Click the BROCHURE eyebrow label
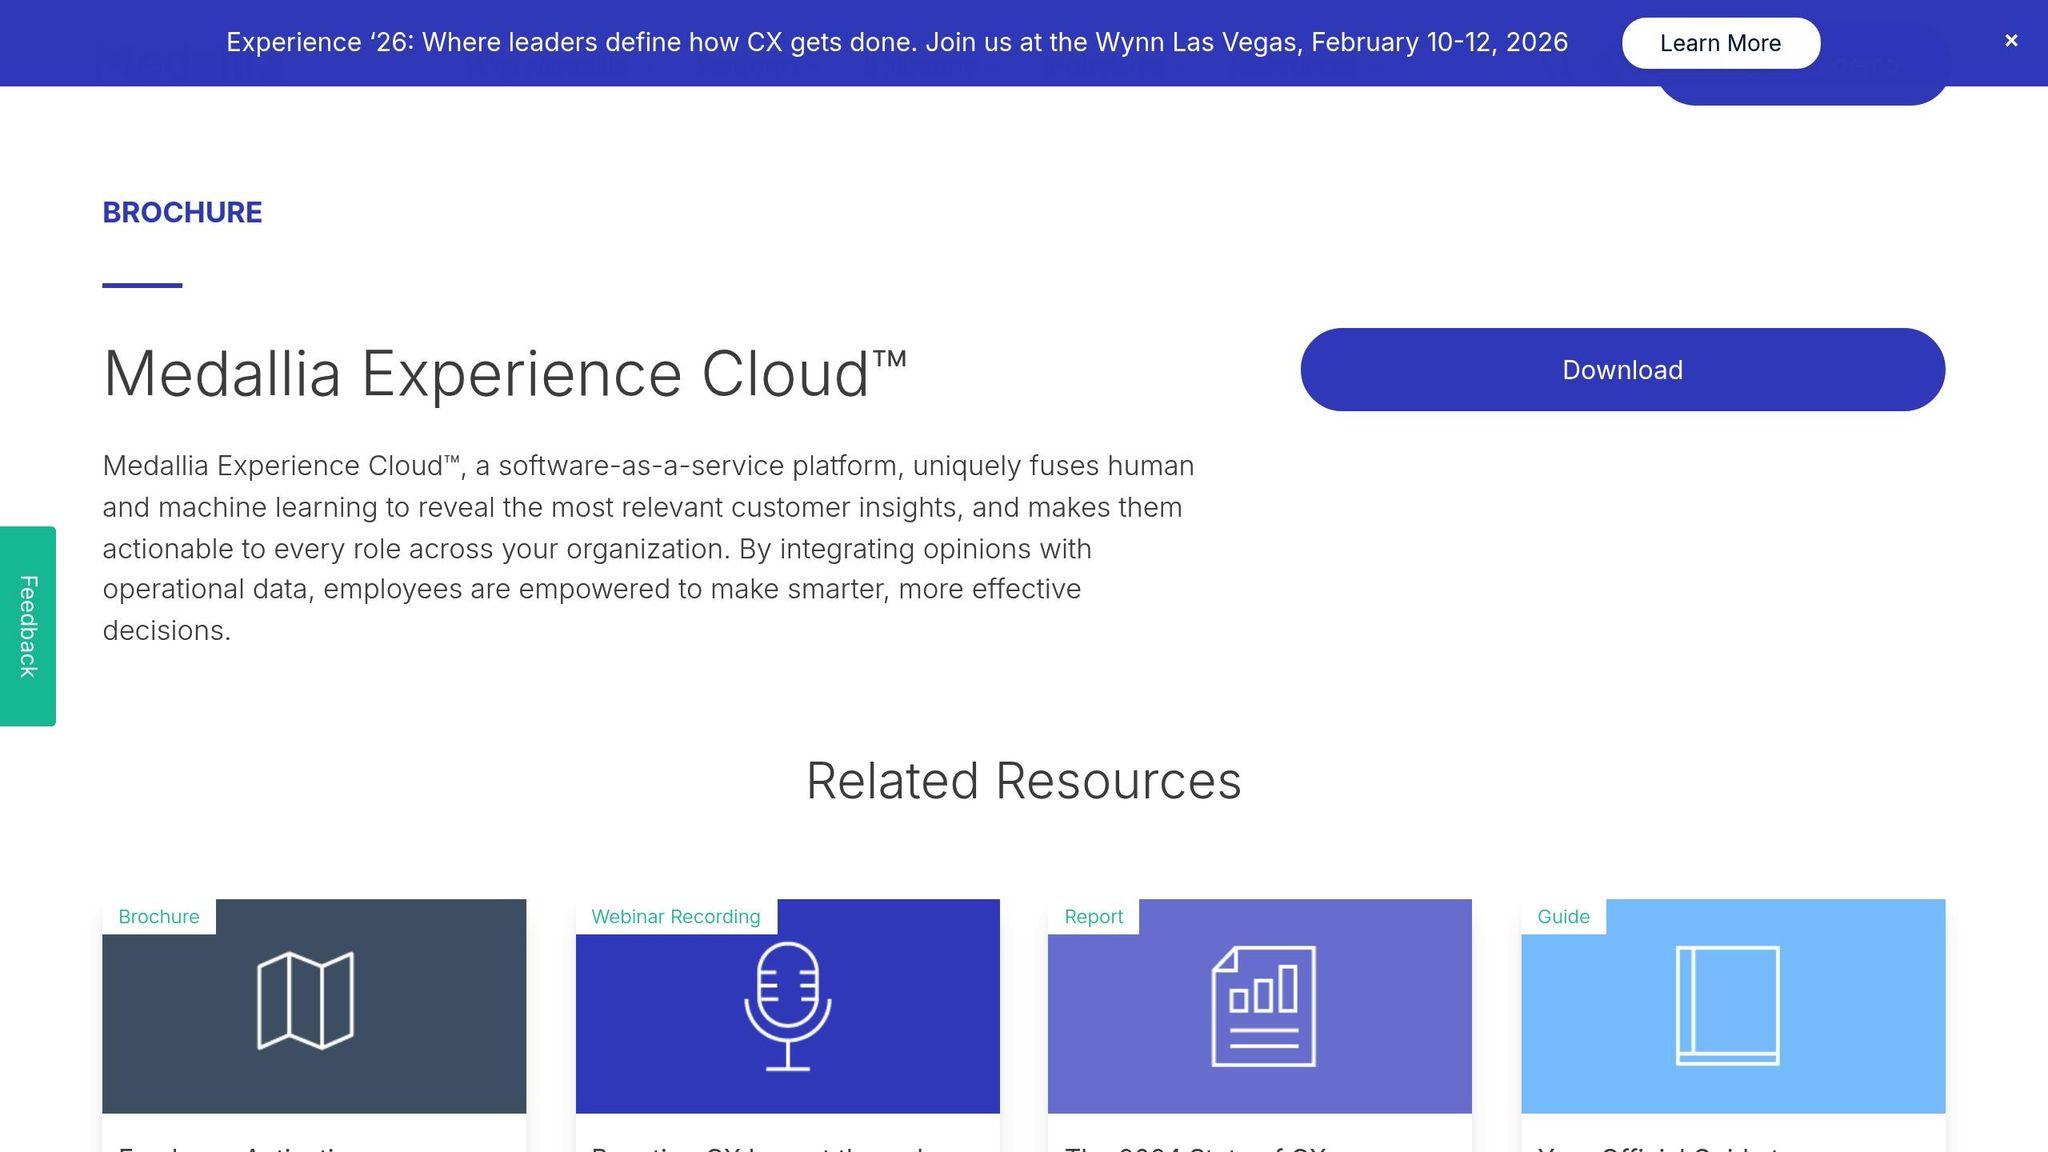Viewport: 2048px width, 1152px height. pos(182,212)
